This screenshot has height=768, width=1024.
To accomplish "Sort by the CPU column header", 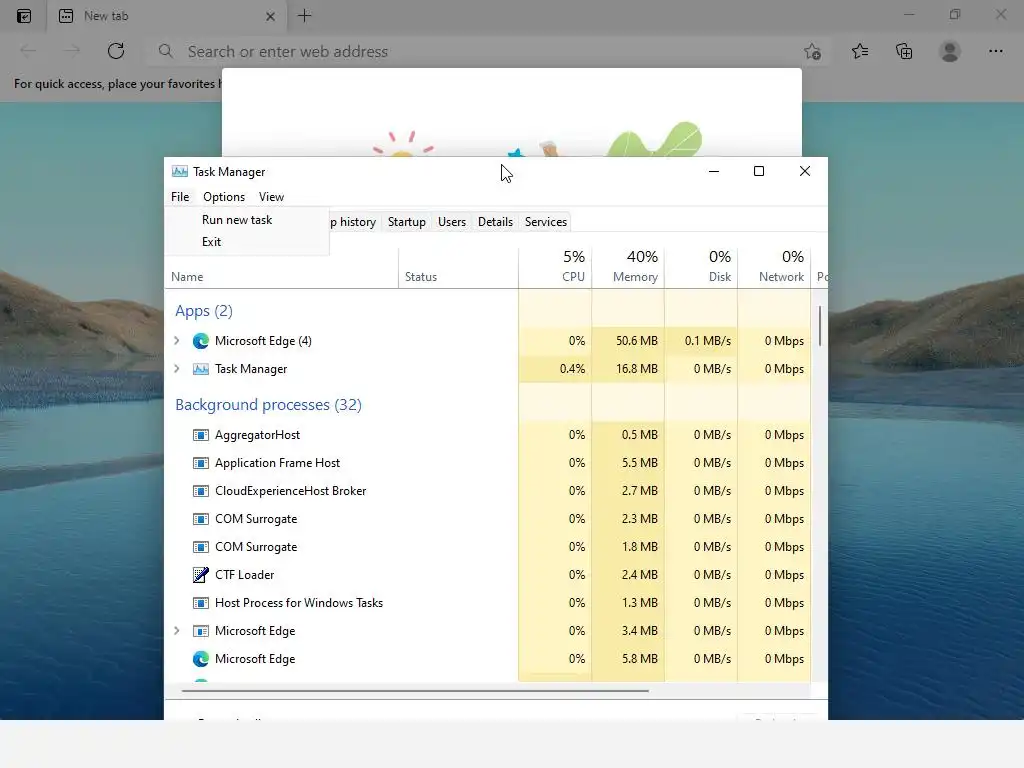I will pos(555,269).
